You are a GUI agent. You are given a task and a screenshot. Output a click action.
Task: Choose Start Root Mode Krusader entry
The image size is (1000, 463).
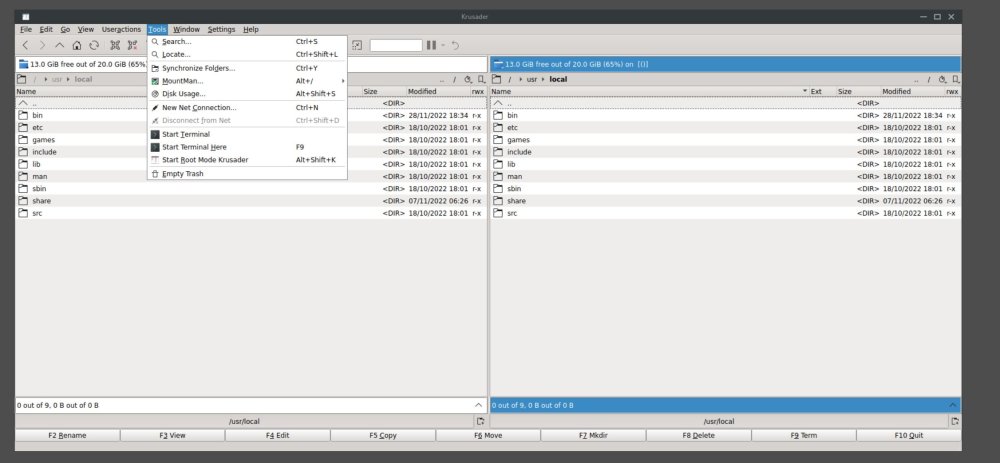tap(247, 160)
